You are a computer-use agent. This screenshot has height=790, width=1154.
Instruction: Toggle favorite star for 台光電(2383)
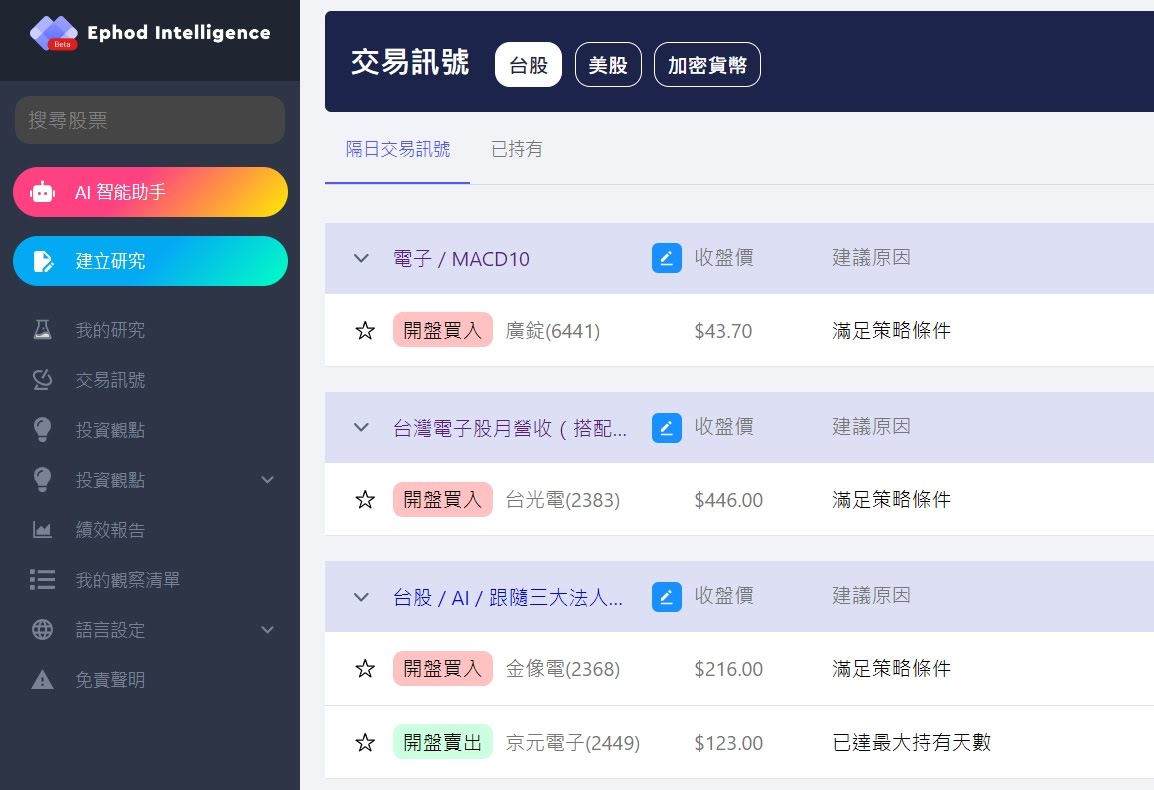tap(365, 500)
